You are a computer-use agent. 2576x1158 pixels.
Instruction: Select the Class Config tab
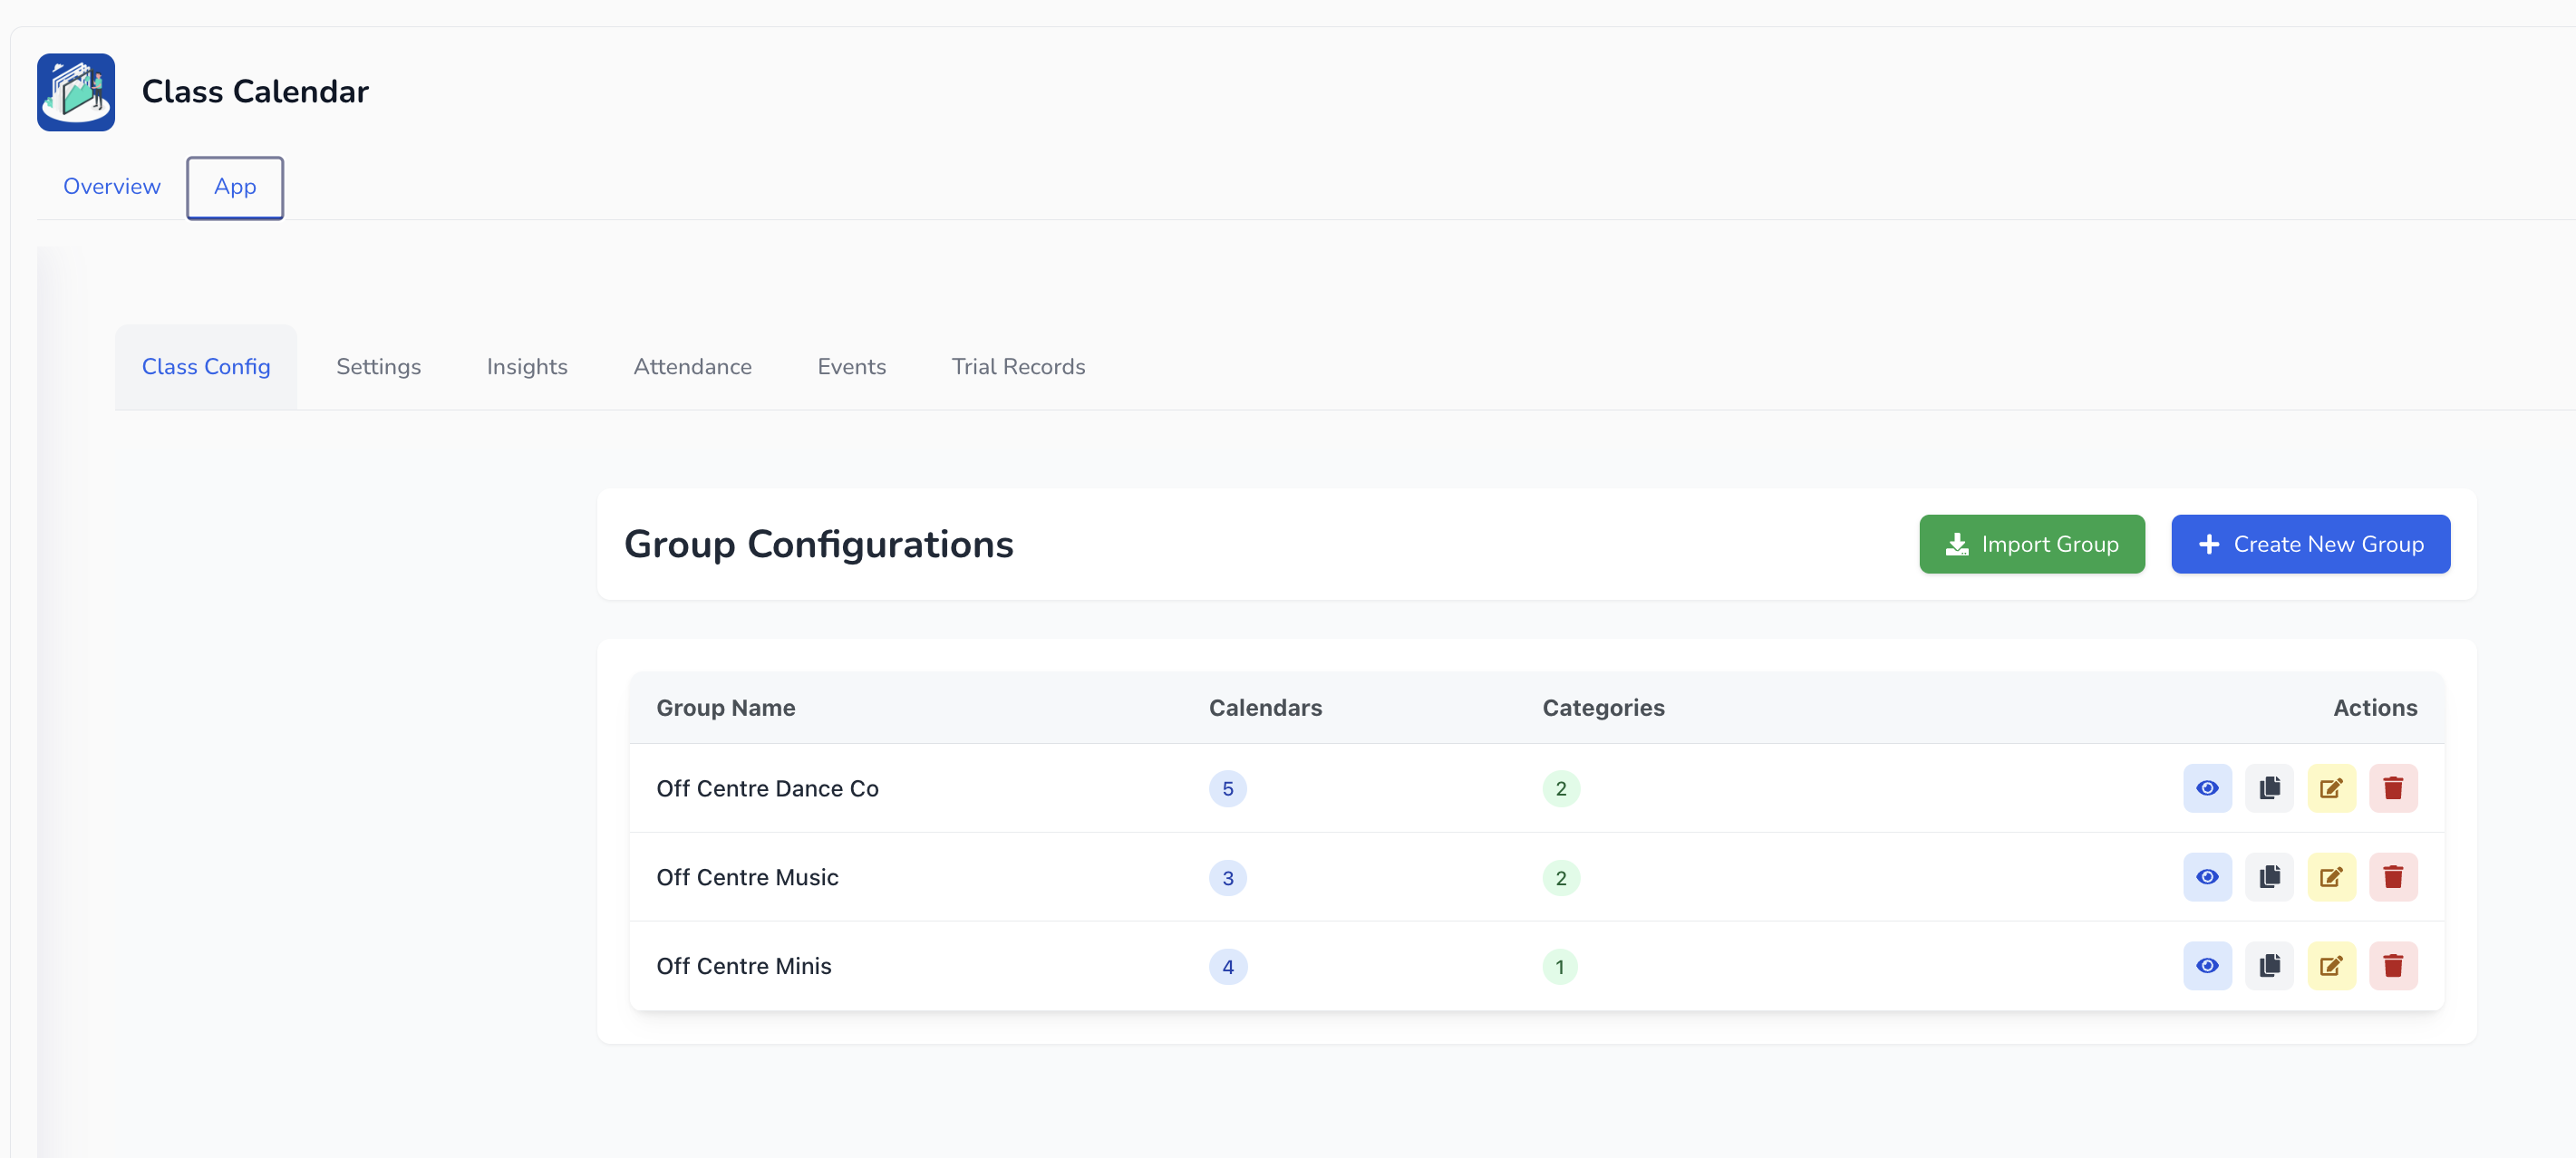[x=206, y=367]
